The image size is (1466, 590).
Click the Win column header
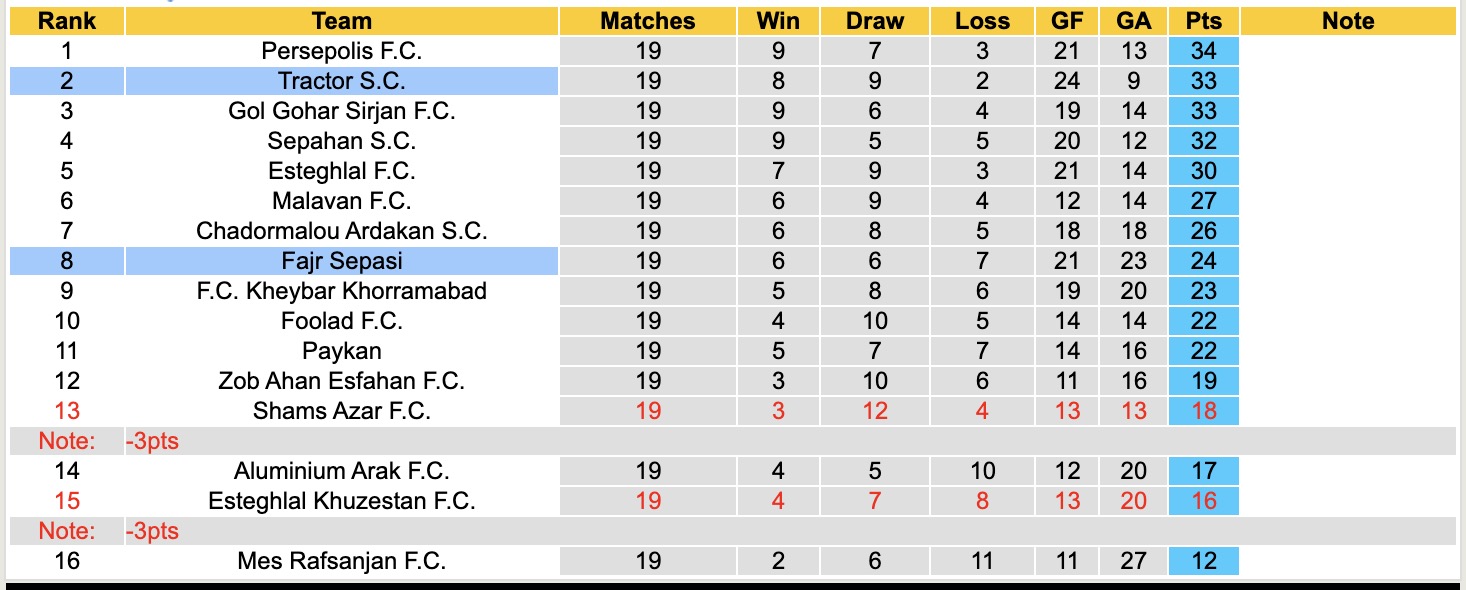(778, 21)
